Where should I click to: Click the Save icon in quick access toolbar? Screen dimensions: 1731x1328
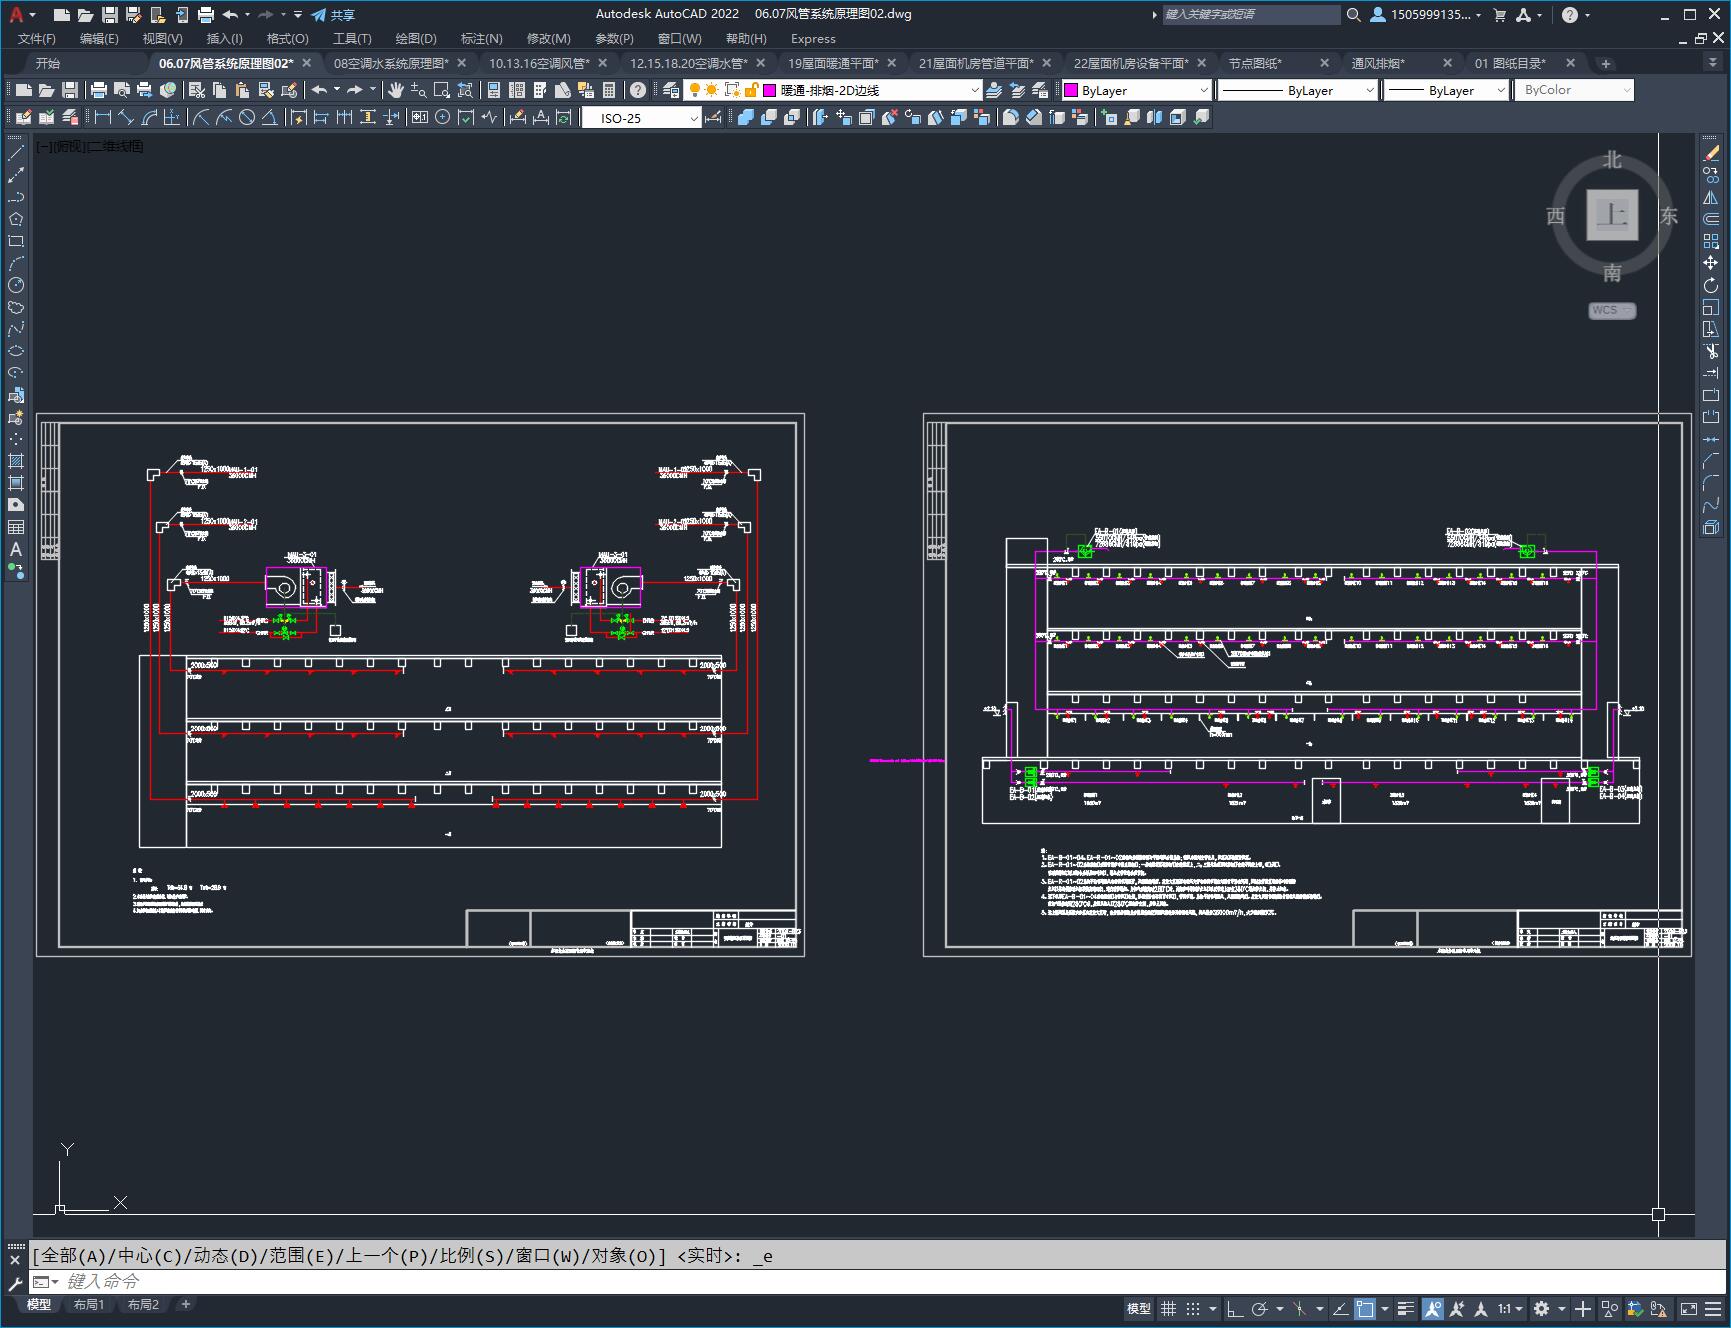[x=110, y=15]
